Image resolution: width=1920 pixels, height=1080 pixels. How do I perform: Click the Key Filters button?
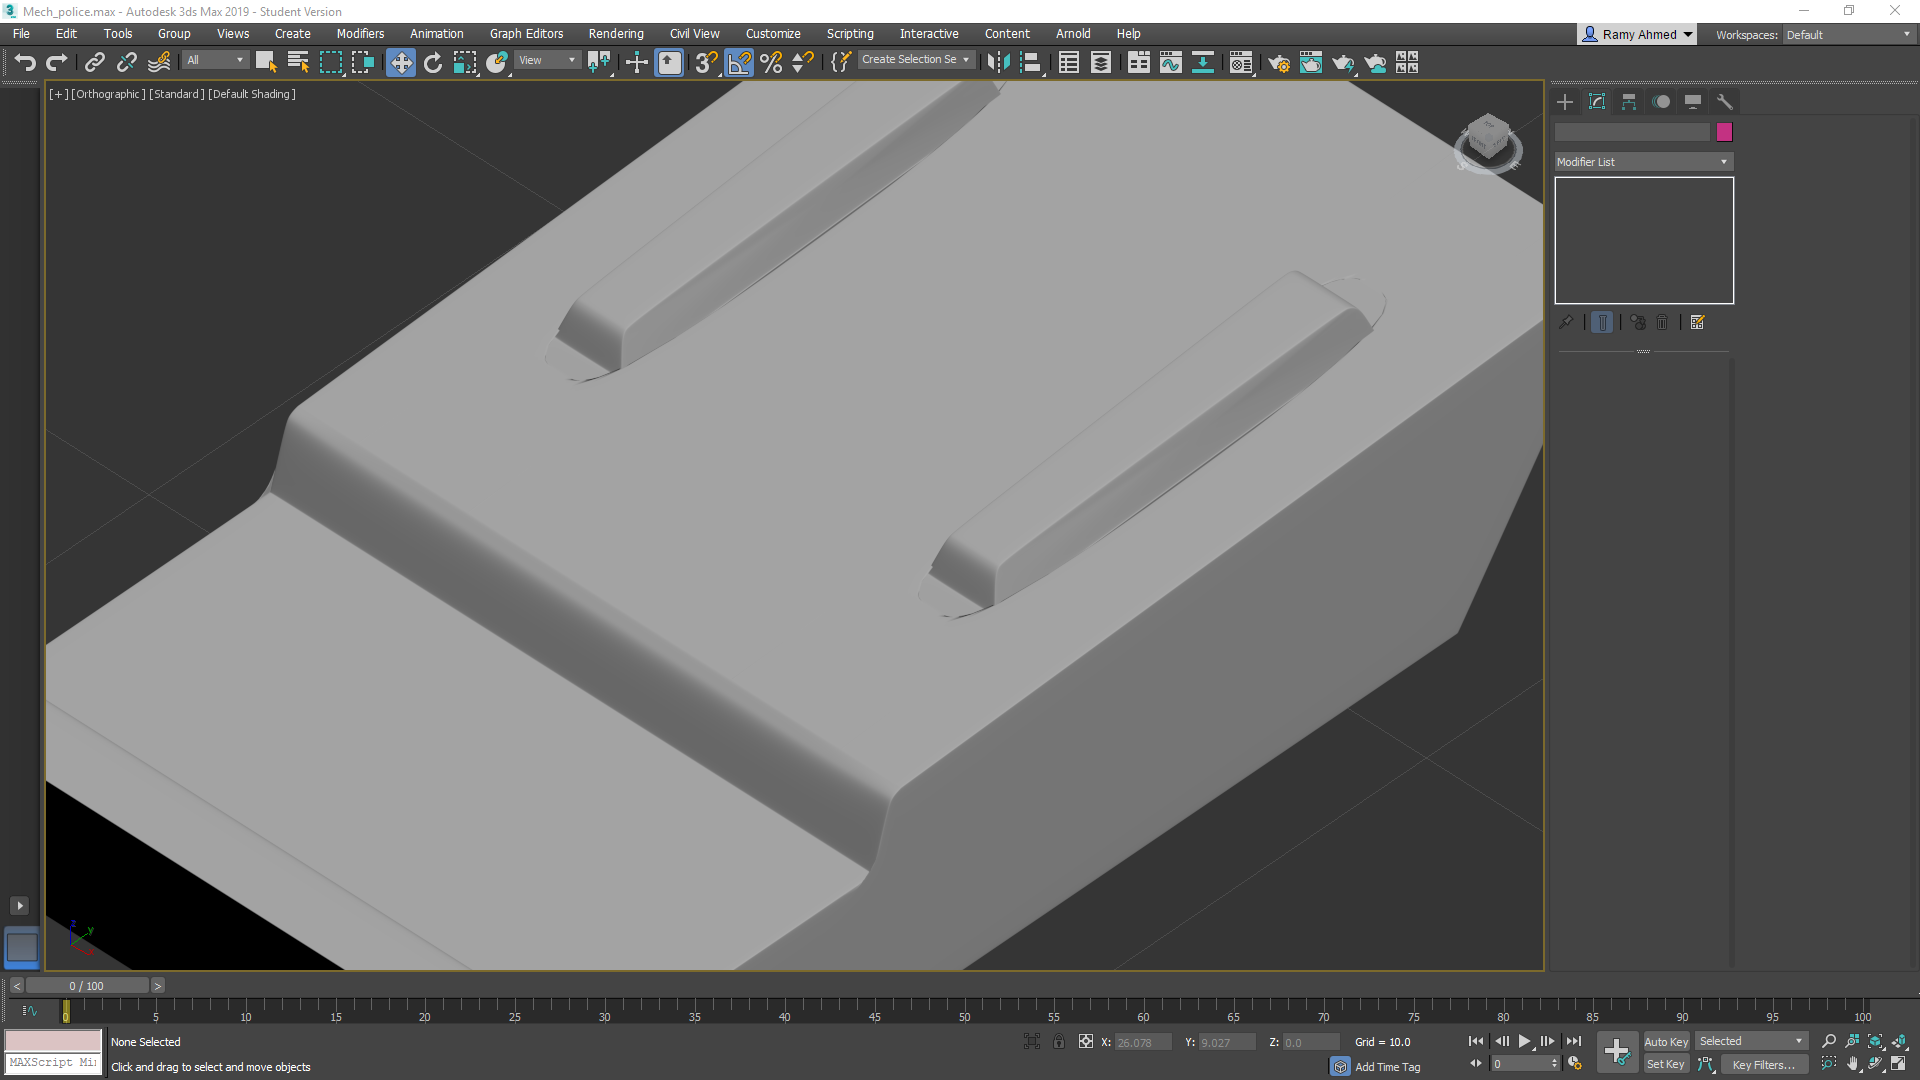point(1764,1064)
